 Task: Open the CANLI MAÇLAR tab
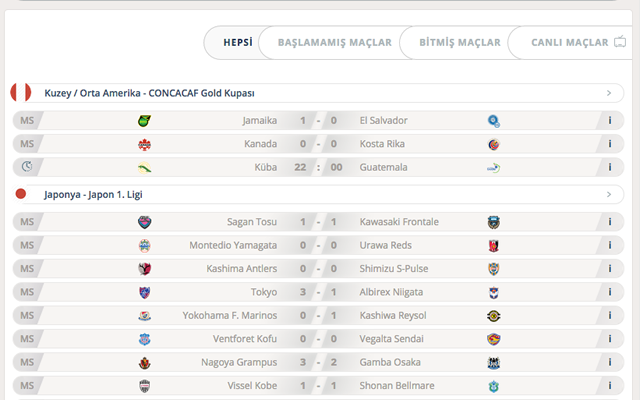(572, 42)
